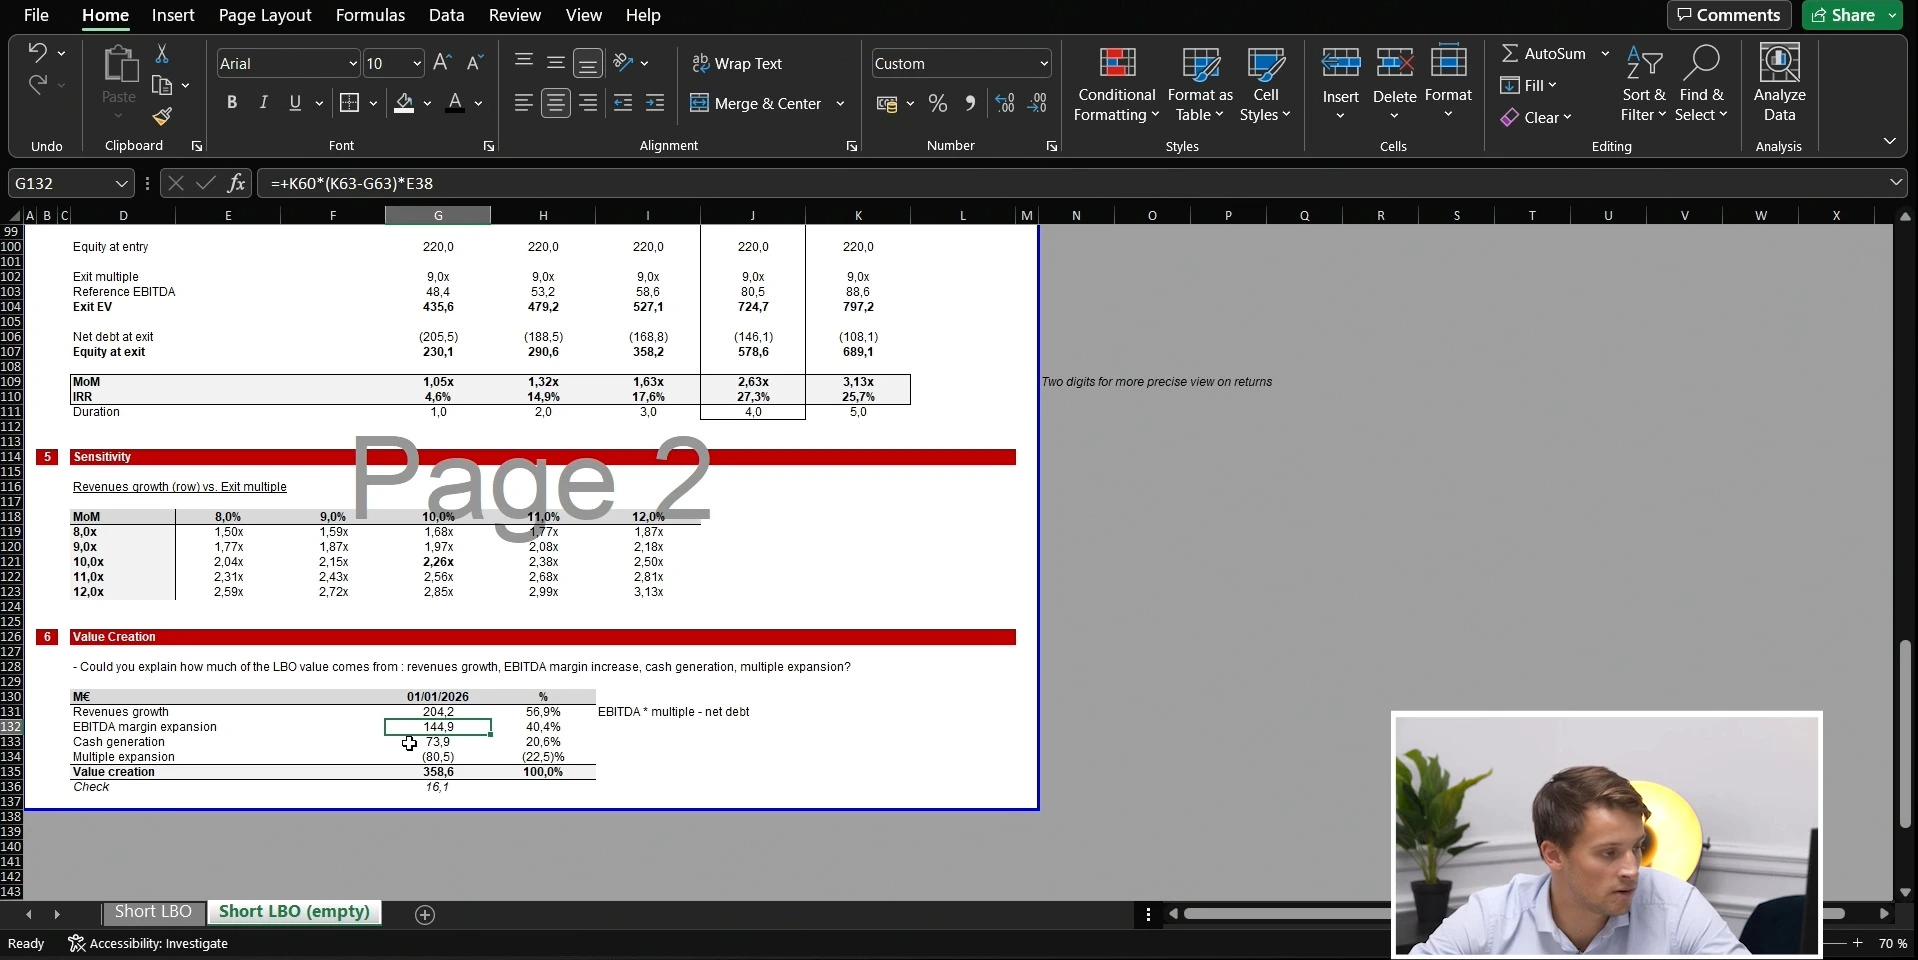Image resolution: width=1918 pixels, height=960 pixels.
Task: Open Orientation text rotation tool
Action: click(x=624, y=62)
